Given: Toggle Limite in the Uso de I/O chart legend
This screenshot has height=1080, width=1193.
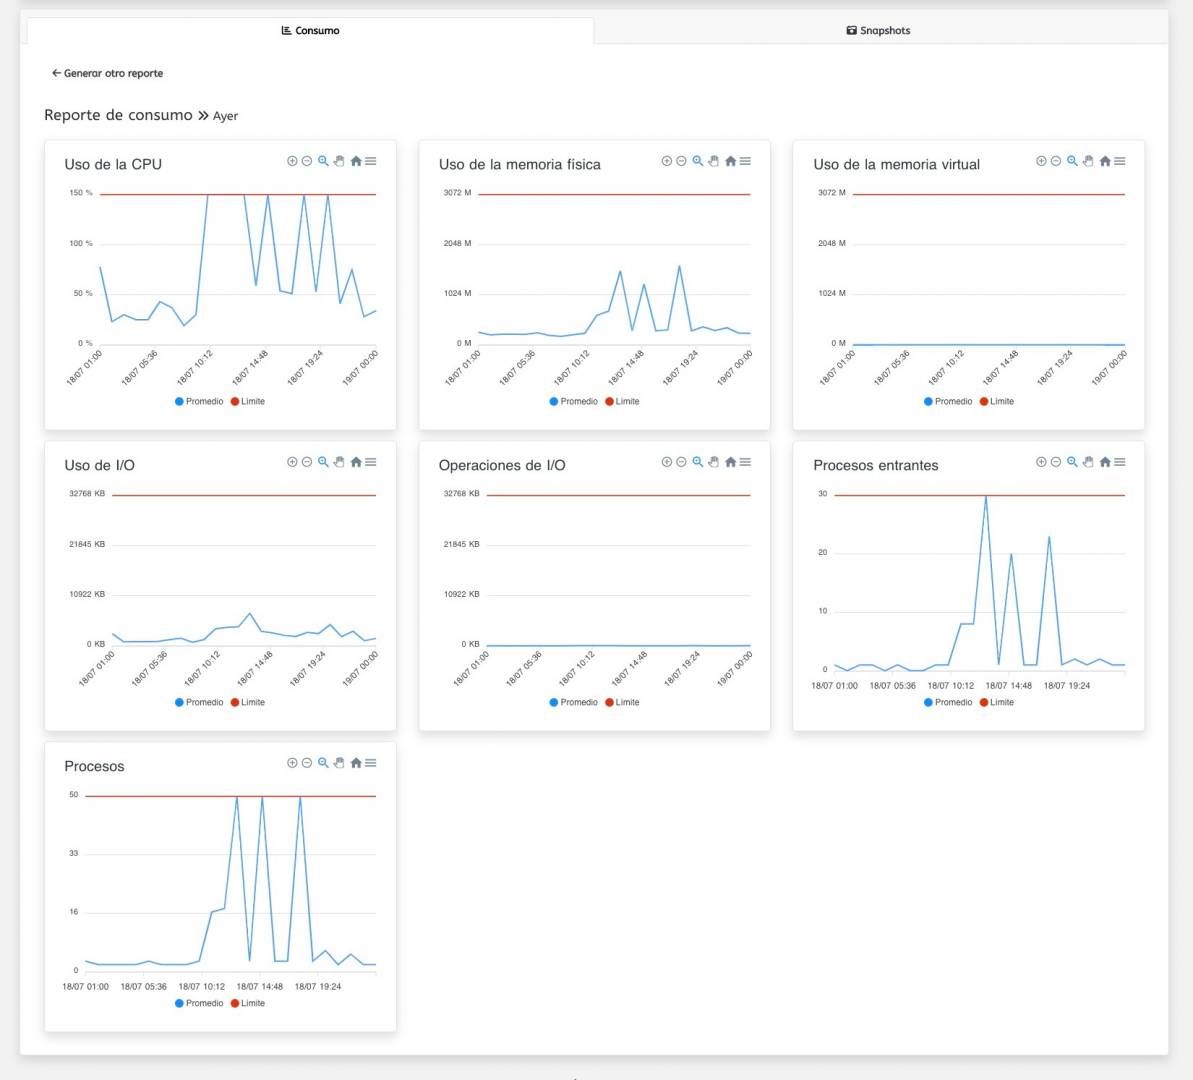Looking at the screenshot, I should coord(248,702).
